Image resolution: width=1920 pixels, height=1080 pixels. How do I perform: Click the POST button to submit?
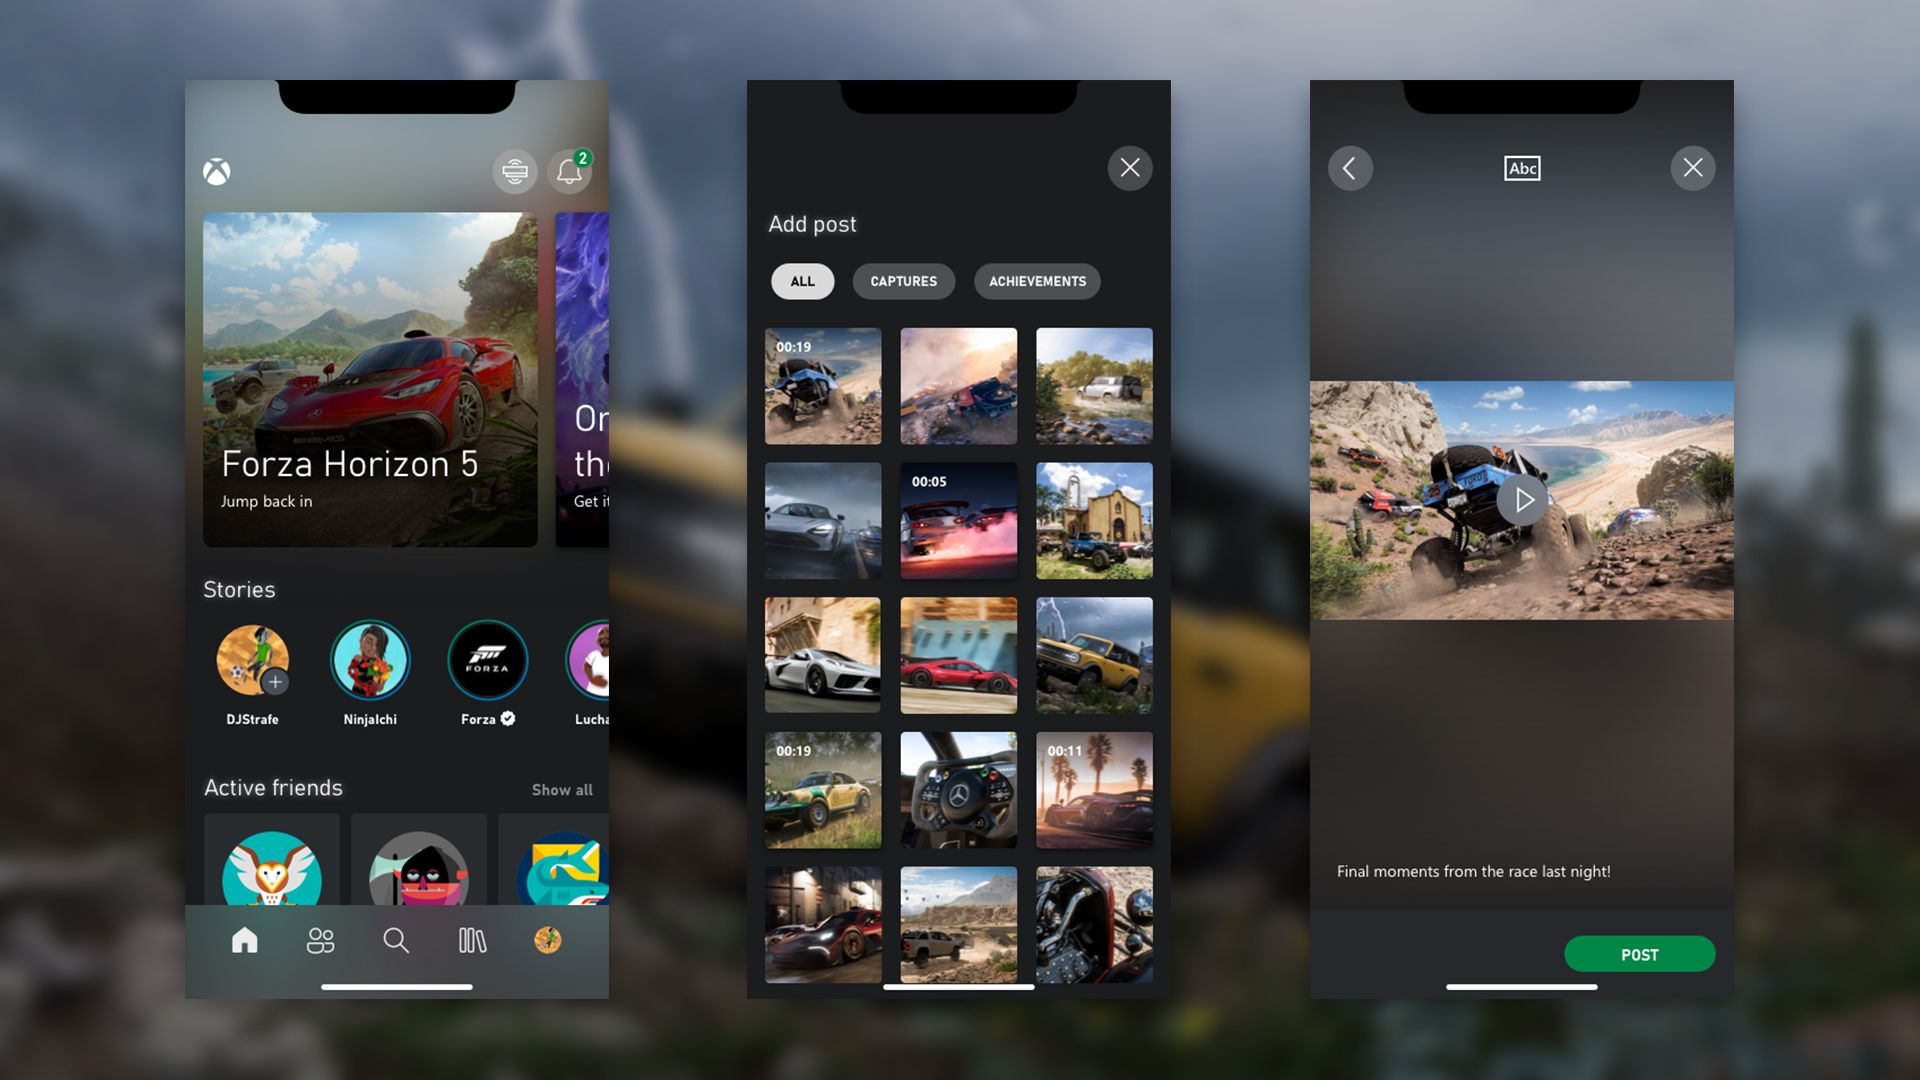coord(1639,953)
